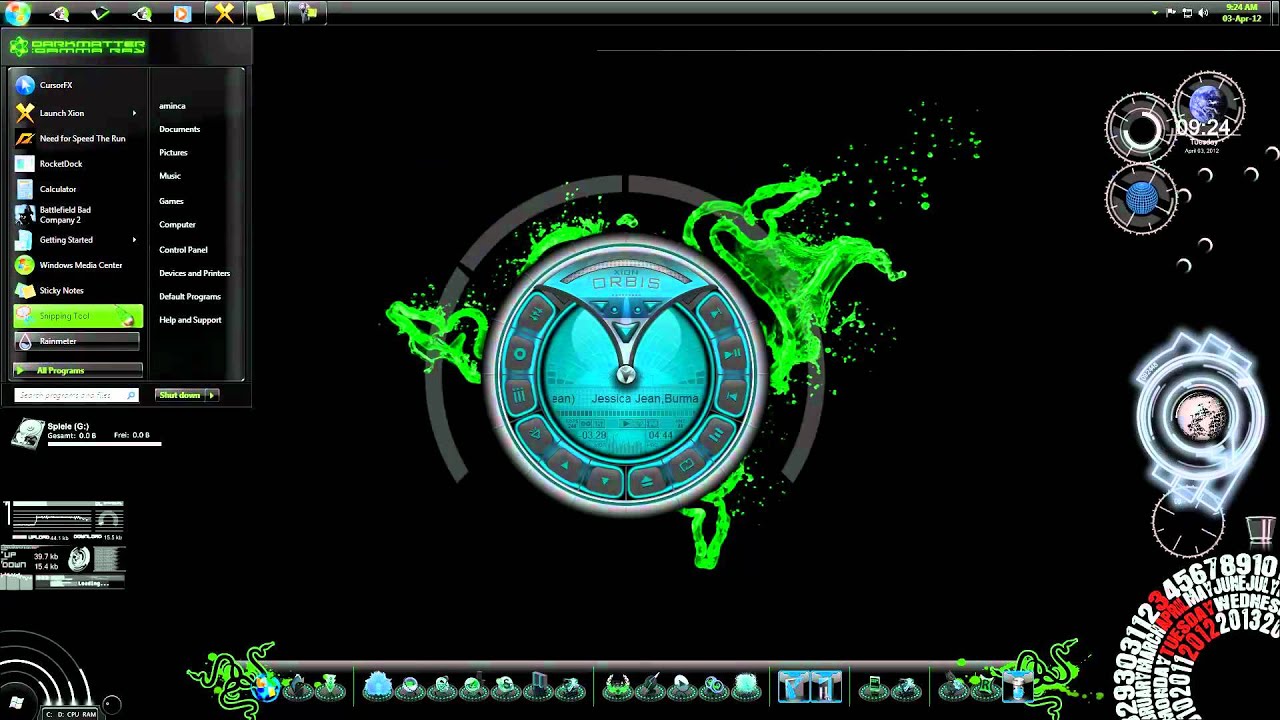Click the circle record button on Xion player
Screen dimensions: 1280x720
click(520, 354)
